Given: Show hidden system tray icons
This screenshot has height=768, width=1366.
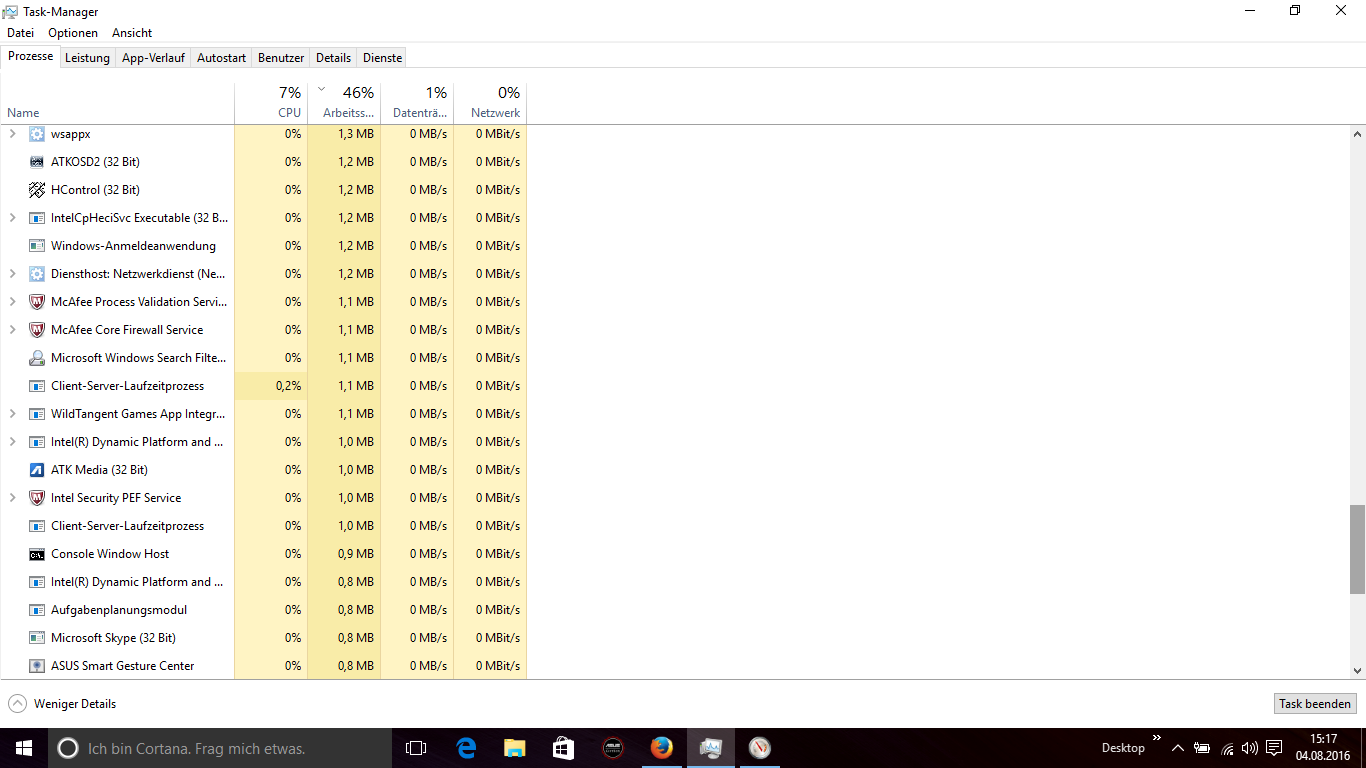Looking at the screenshot, I should click(x=1178, y=748).
